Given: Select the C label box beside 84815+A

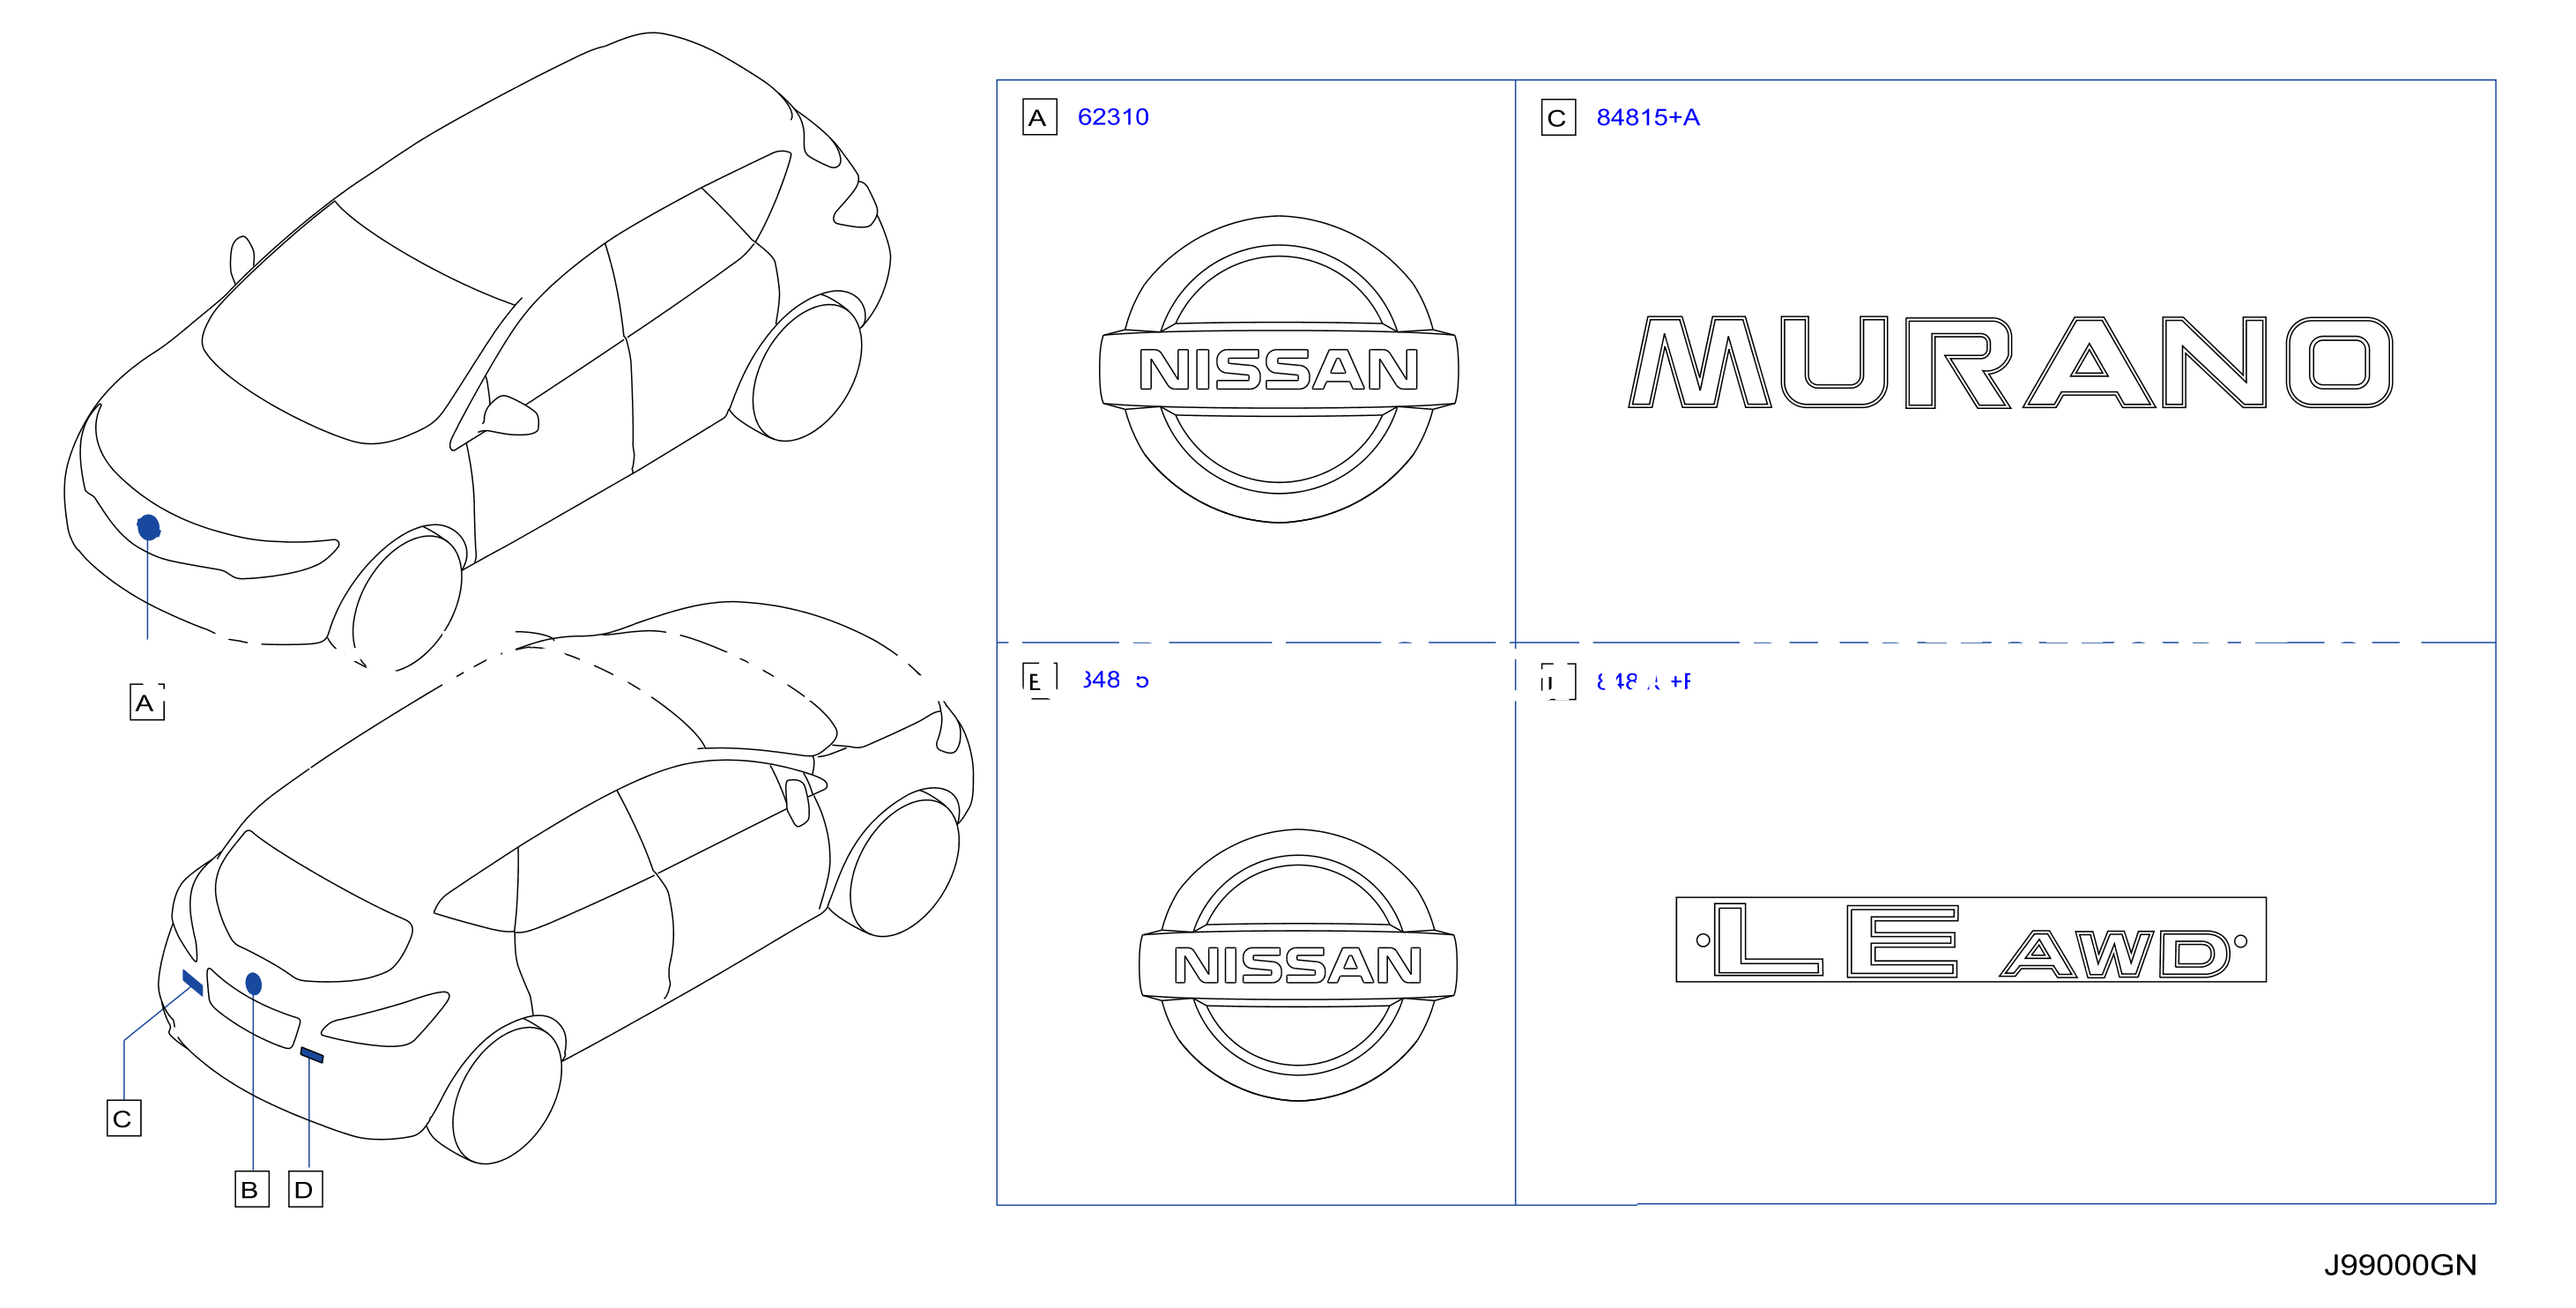Looking at the screenshot, I should [x=1558, y=117].
